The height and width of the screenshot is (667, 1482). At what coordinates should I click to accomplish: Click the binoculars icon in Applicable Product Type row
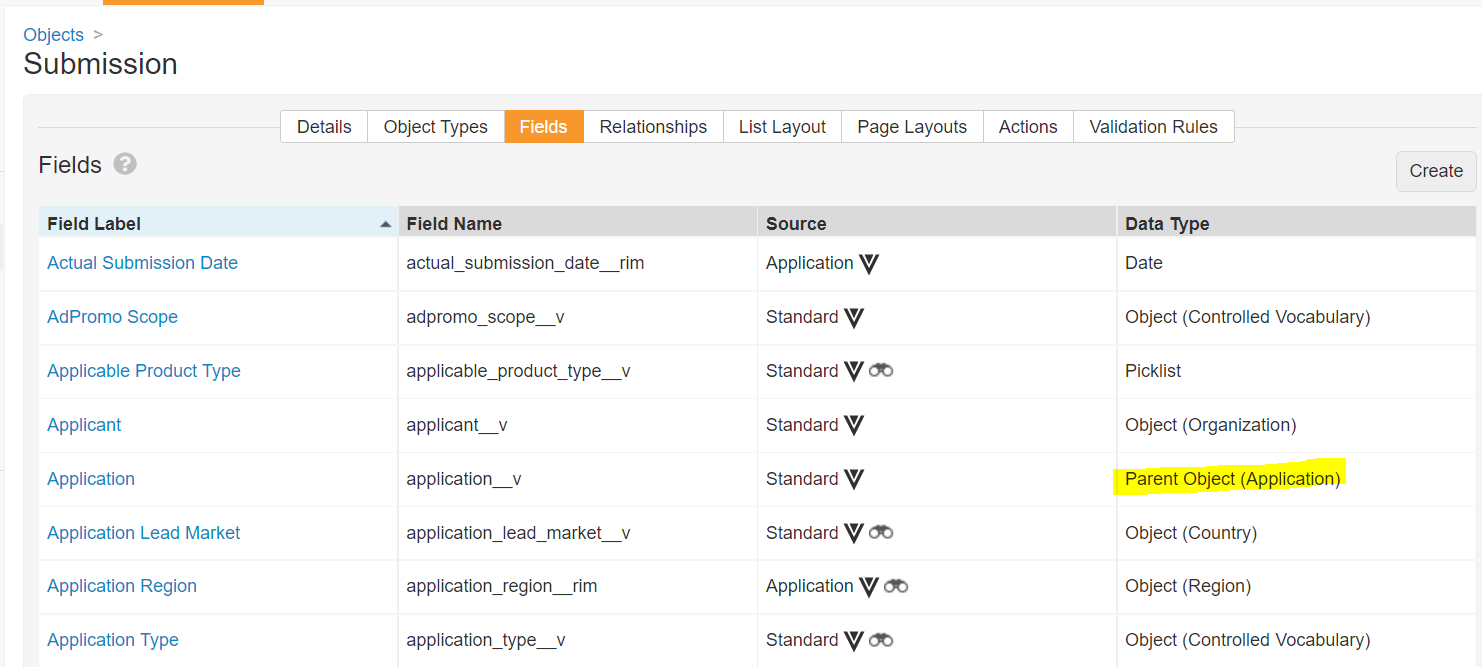tap(881, 371)
